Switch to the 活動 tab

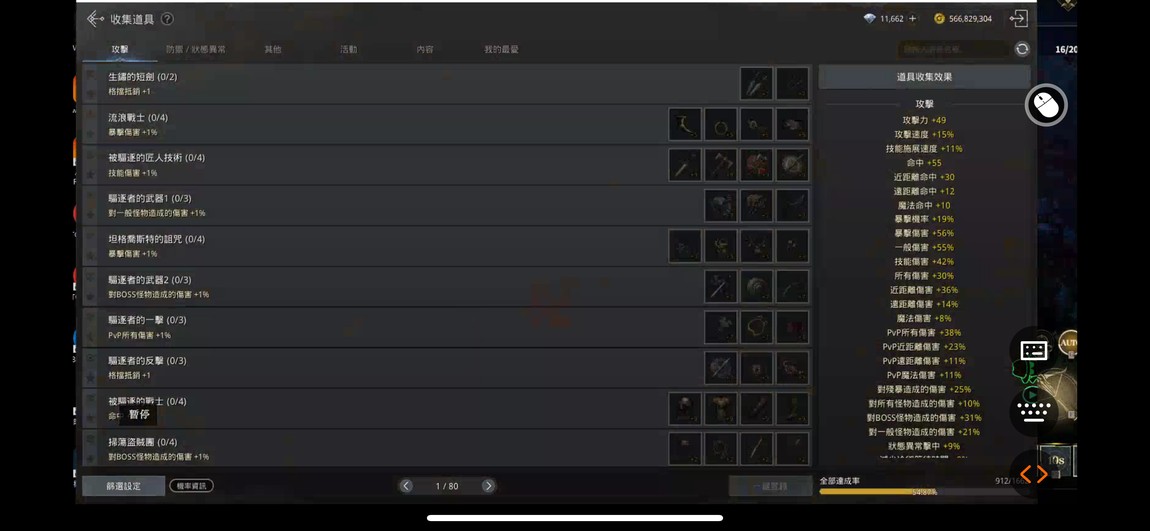coord(348,50)
